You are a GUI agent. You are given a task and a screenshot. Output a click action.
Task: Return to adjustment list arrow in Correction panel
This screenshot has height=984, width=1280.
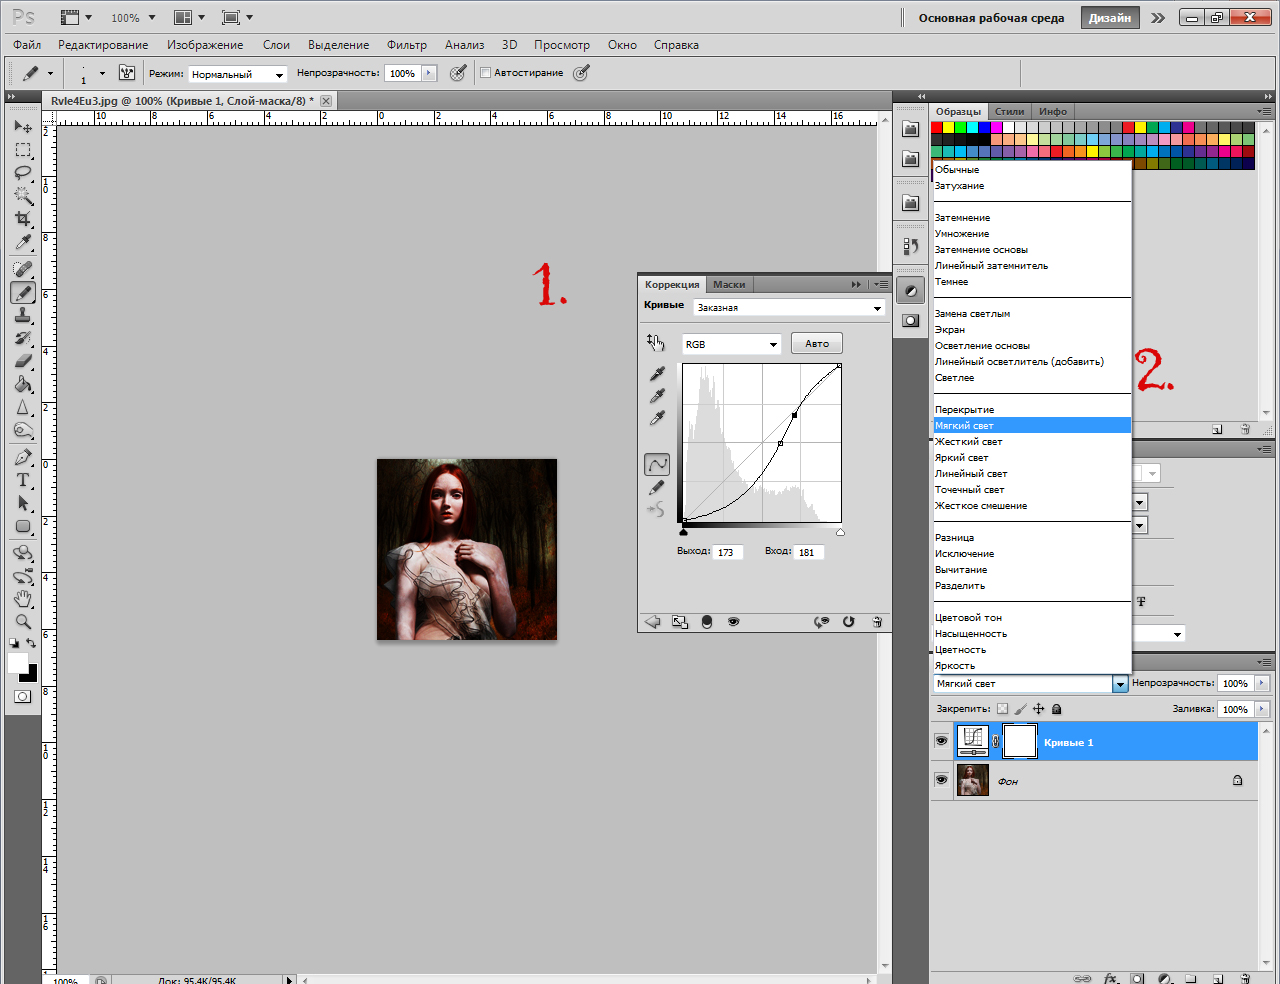653,621
